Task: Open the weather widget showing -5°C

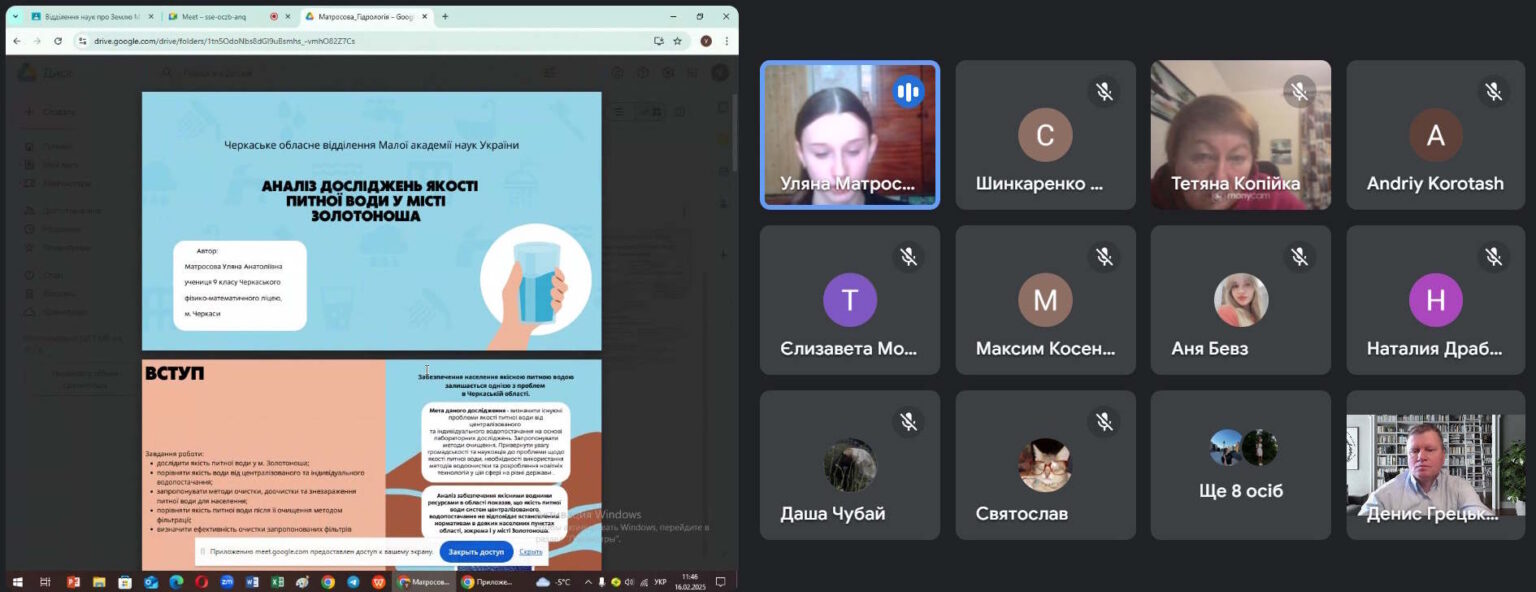Action: point(553,582)
